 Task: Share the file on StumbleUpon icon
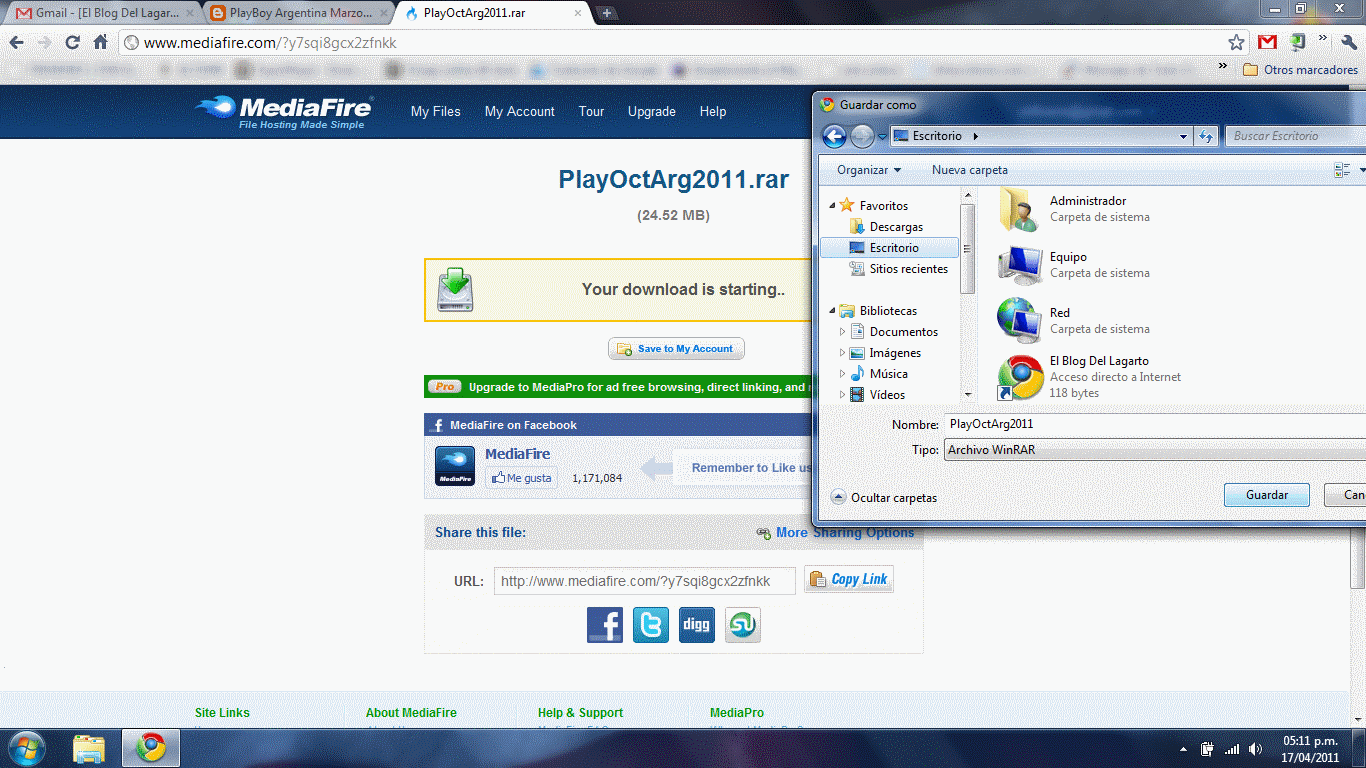pos(743,625)
